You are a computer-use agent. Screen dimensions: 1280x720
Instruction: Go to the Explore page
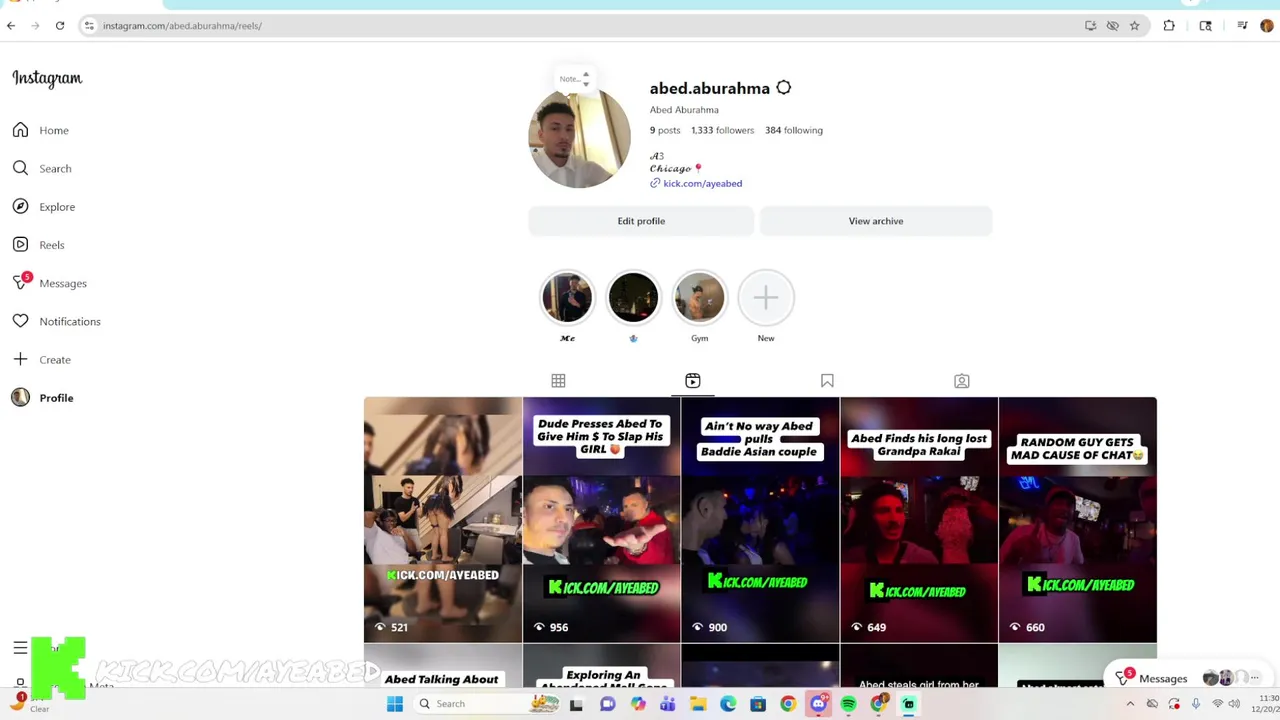click(x=44, y=207)
